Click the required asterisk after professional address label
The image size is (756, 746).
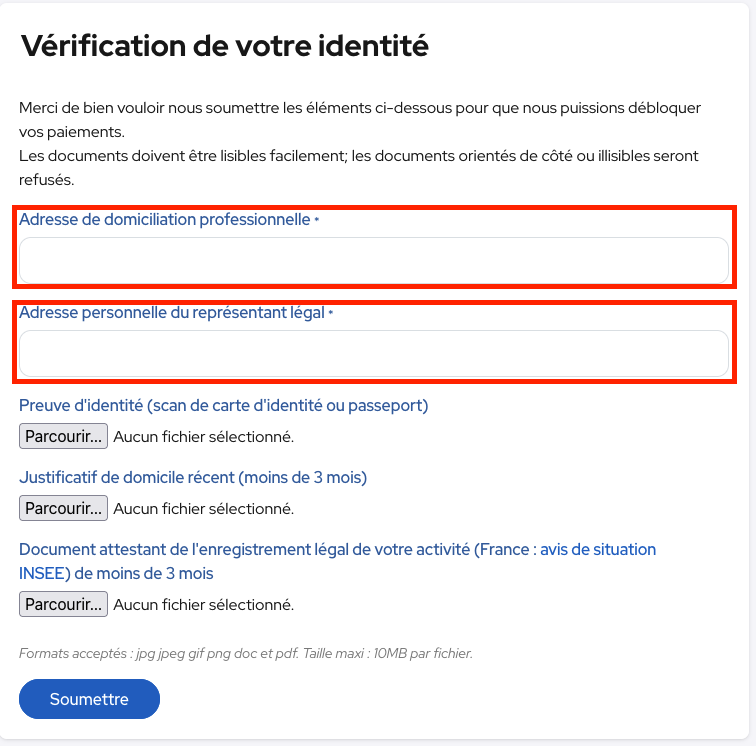(317, 219)
